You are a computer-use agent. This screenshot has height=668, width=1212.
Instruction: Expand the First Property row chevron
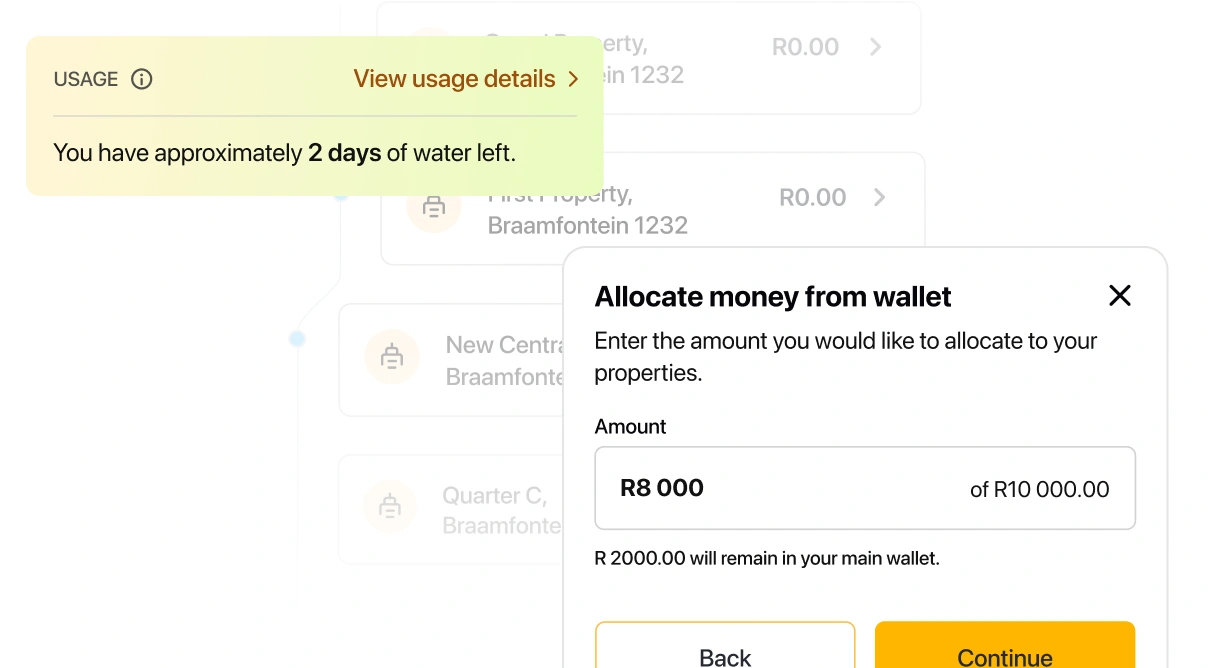coord(879,197)
